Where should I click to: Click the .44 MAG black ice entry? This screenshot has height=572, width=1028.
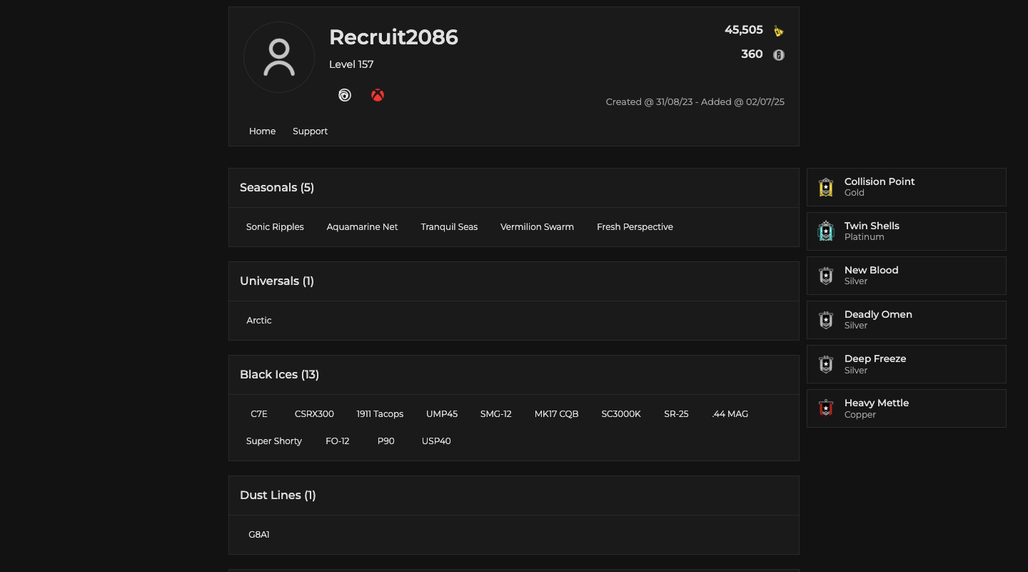click(x=730, y=414)
